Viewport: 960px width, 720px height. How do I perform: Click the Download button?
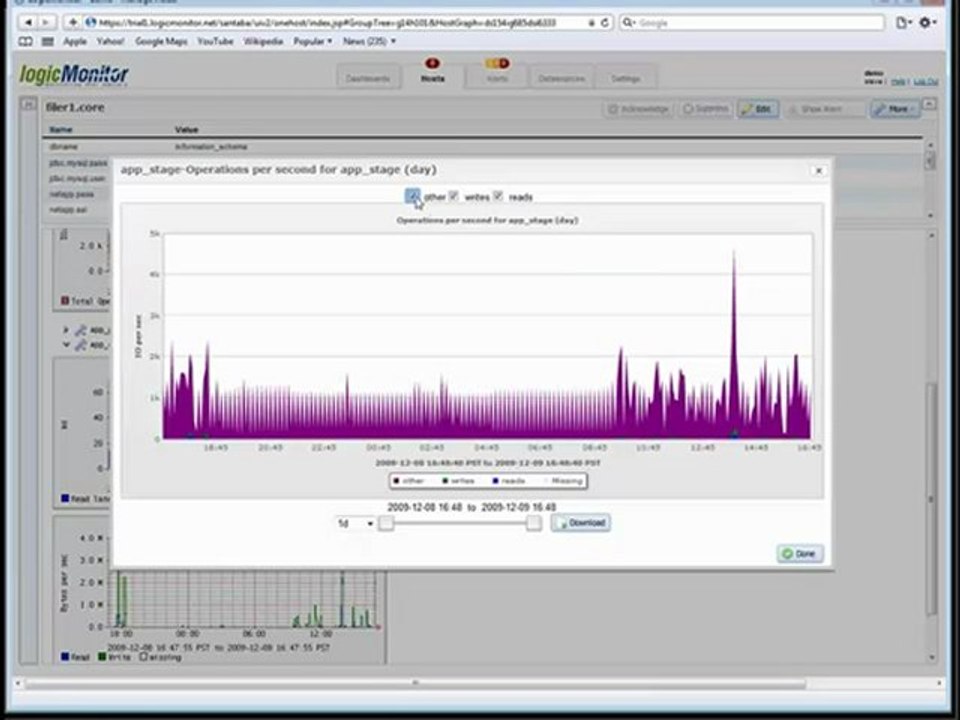coord(580,523)
